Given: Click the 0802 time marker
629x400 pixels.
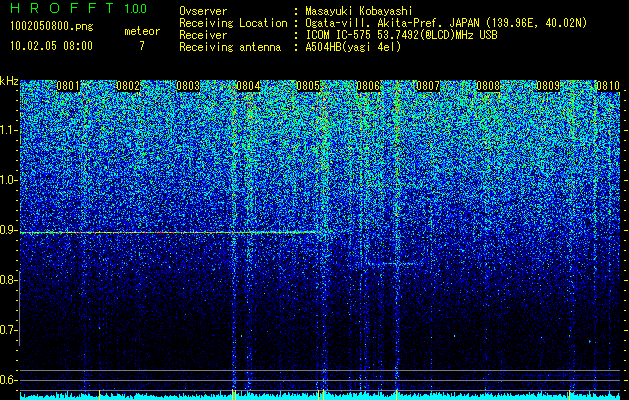Looking at the screenshot, I should point(128,86).
